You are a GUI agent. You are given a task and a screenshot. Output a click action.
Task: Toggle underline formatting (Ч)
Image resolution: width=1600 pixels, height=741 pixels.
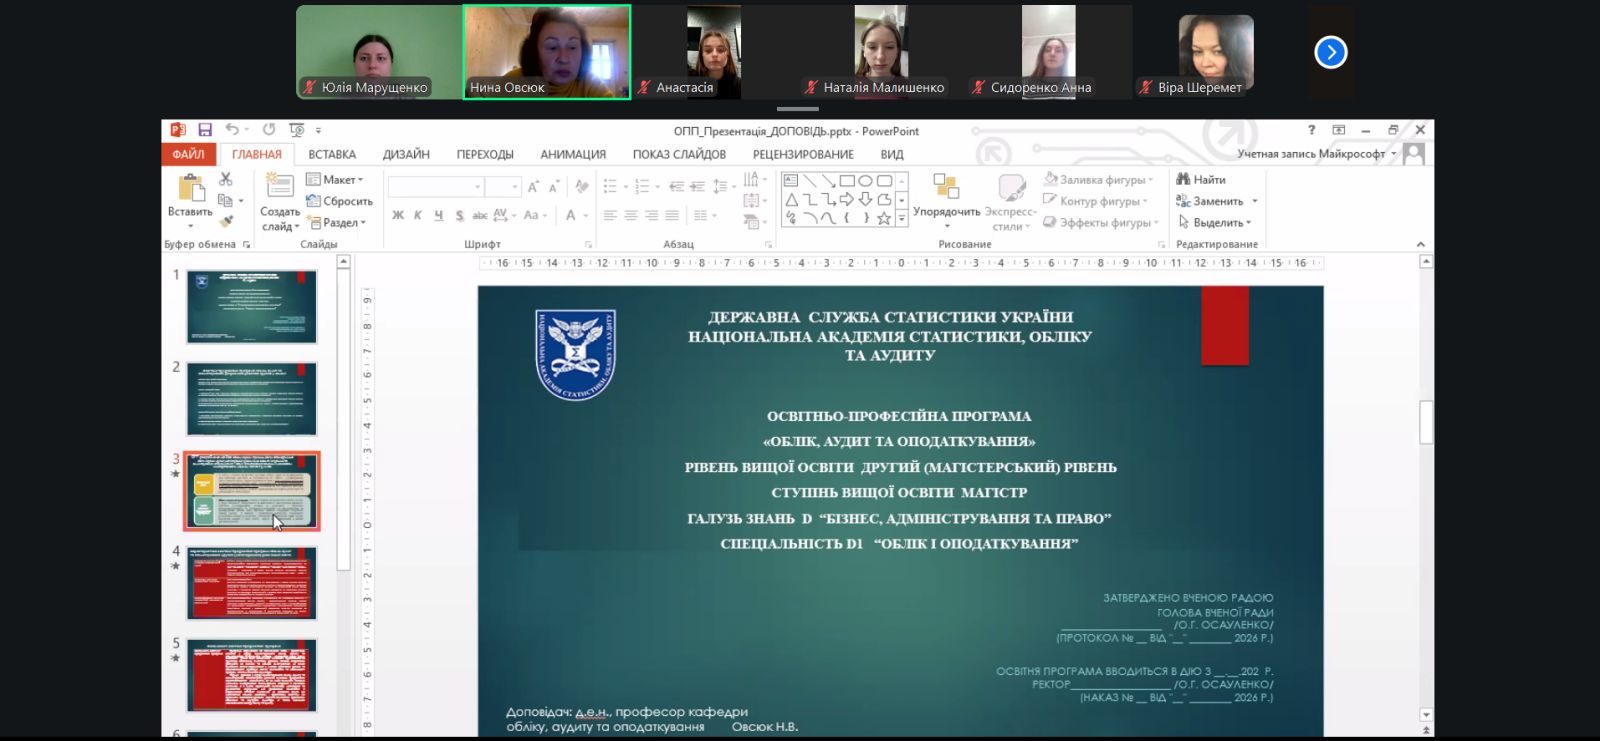pyautogui.click(x=438, y=215)
